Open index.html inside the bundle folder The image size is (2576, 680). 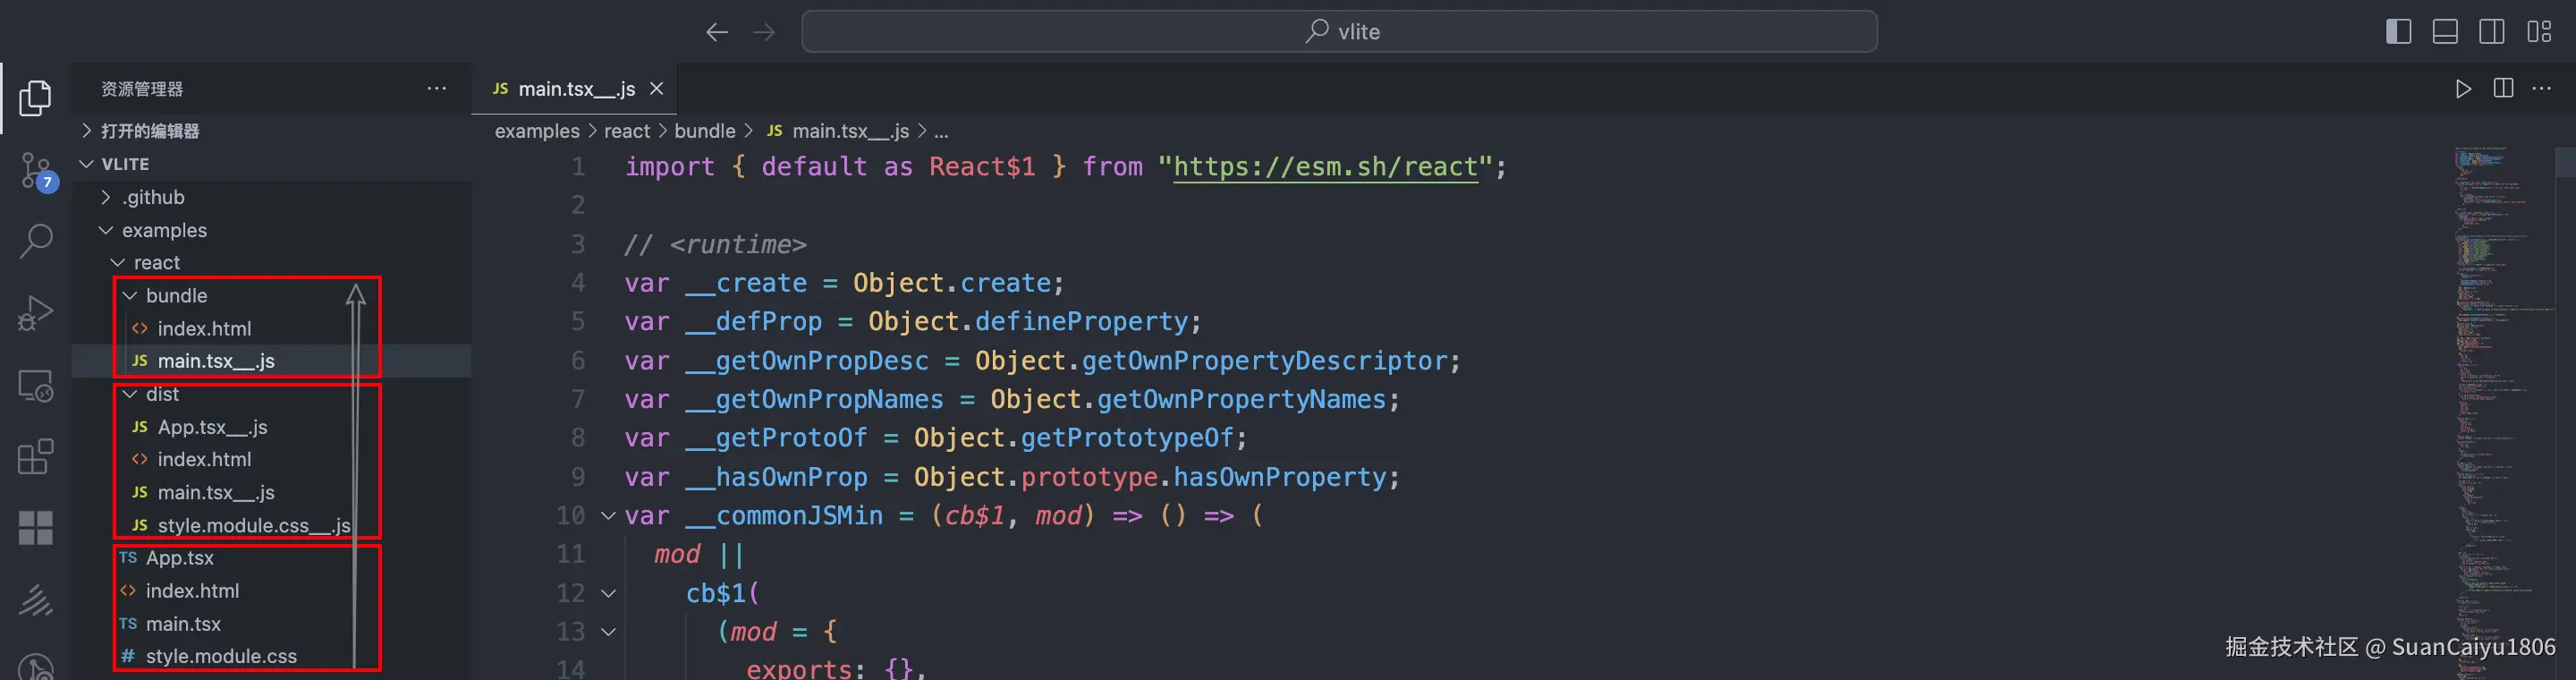(x=272, y=328)
